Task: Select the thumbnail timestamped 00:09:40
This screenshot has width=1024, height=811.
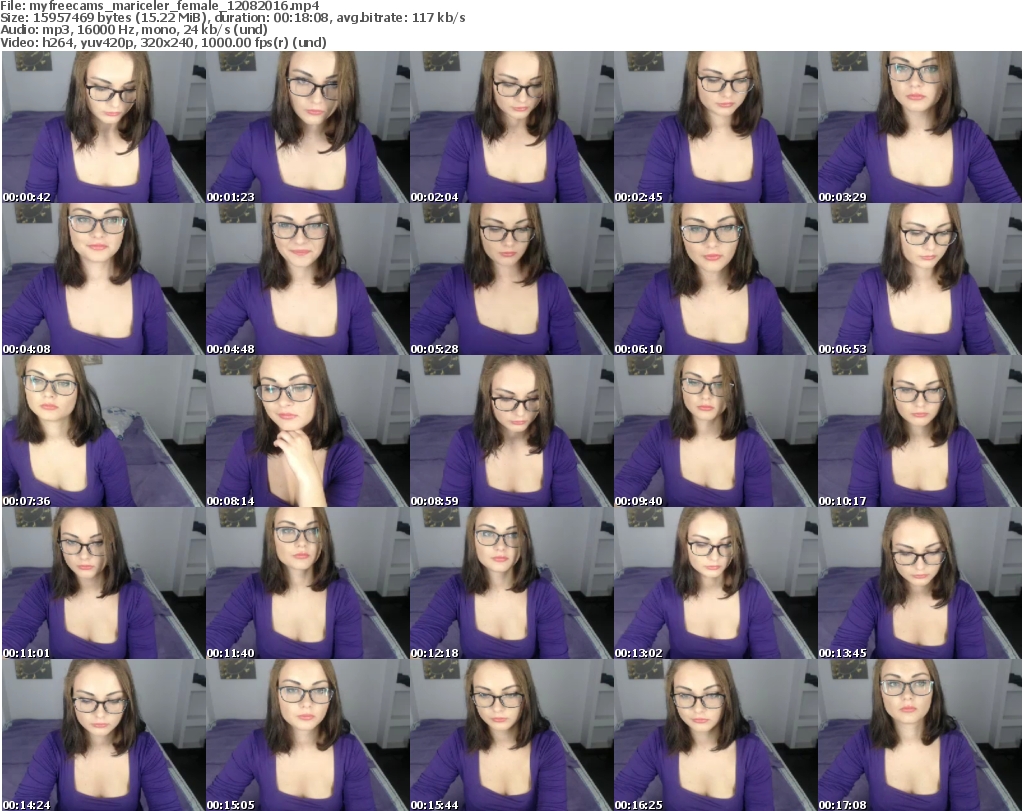Action: (x=715, y=432)
